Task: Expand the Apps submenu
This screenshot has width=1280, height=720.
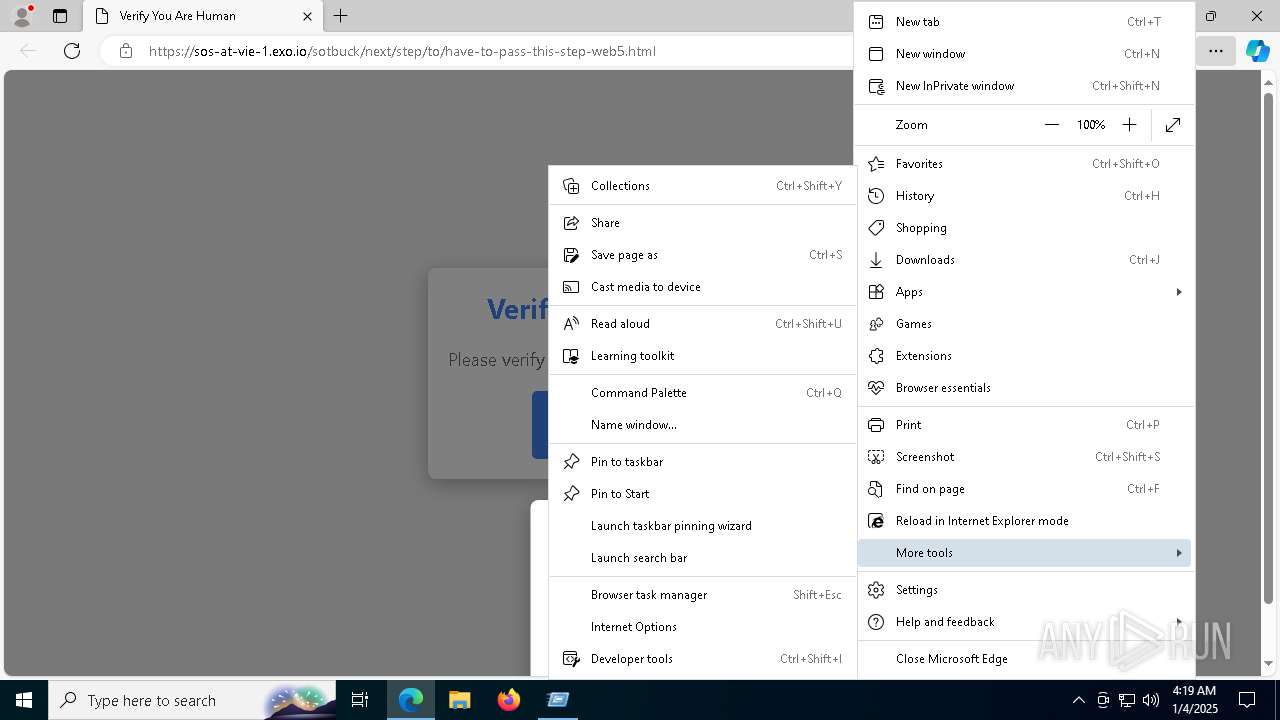Action: 1024,292
